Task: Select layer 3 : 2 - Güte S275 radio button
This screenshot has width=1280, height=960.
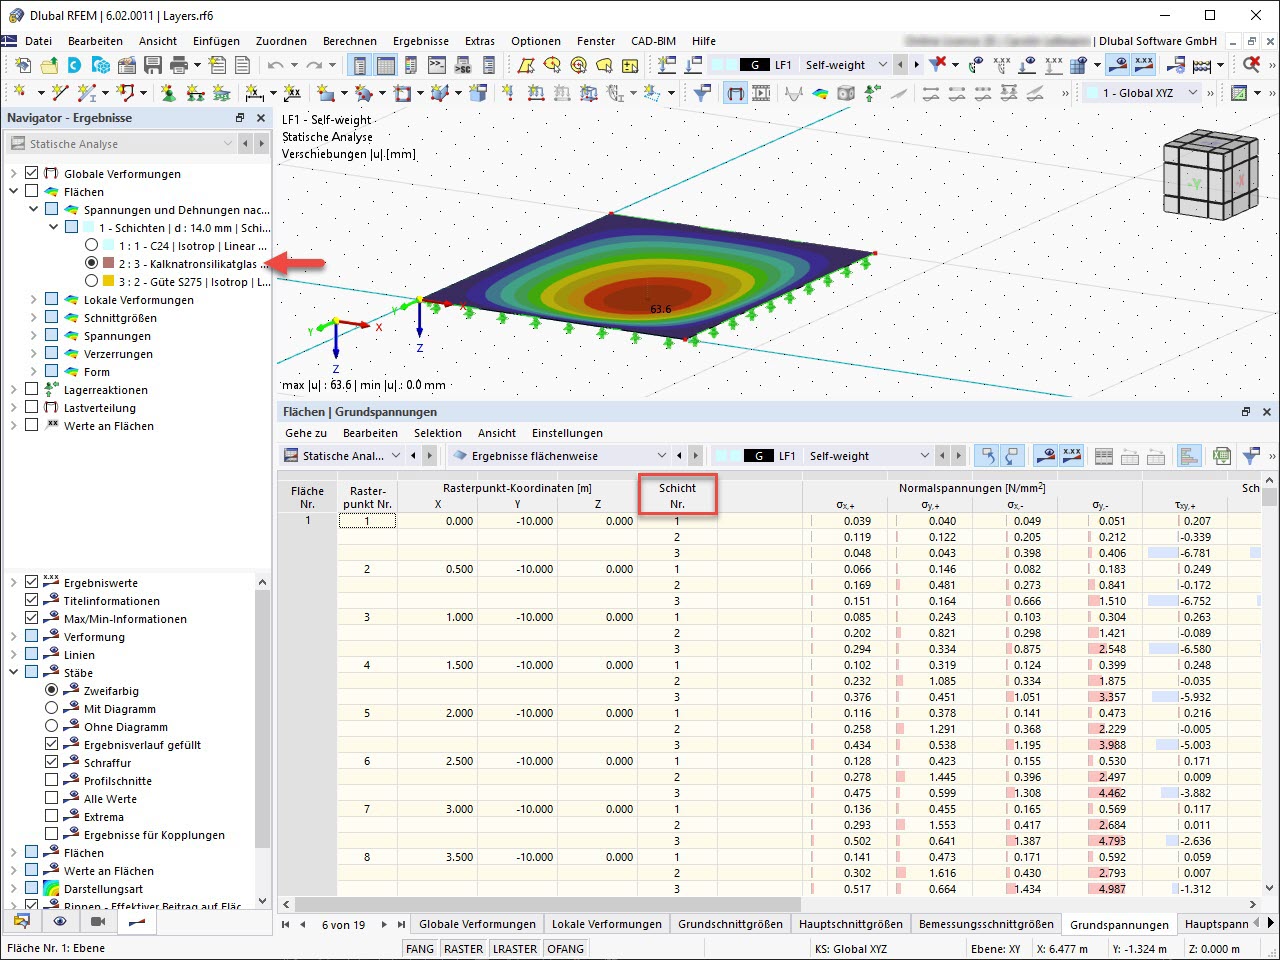Action: 92,282
